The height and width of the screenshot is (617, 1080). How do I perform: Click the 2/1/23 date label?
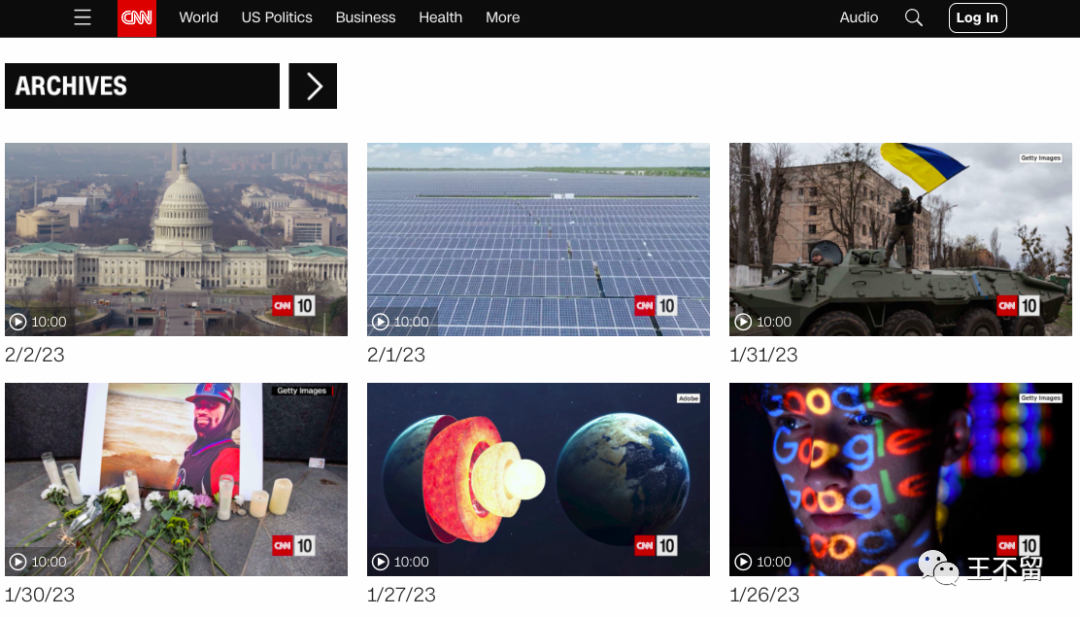[396, 355]
